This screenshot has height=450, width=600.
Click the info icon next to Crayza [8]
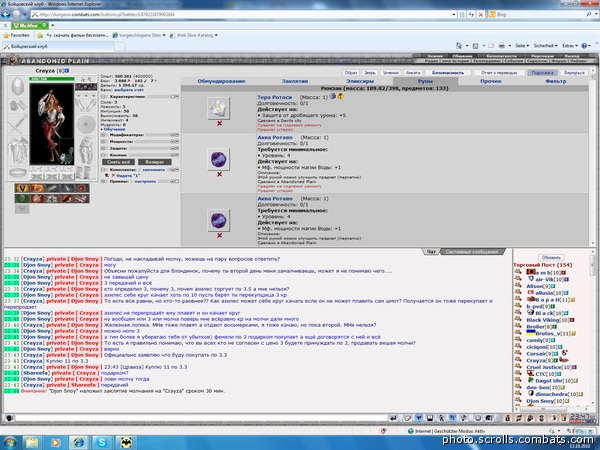(x=67, y=70)
